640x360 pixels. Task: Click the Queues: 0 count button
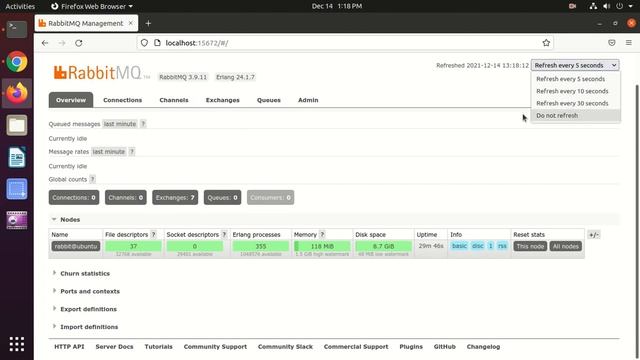(222, 198)
